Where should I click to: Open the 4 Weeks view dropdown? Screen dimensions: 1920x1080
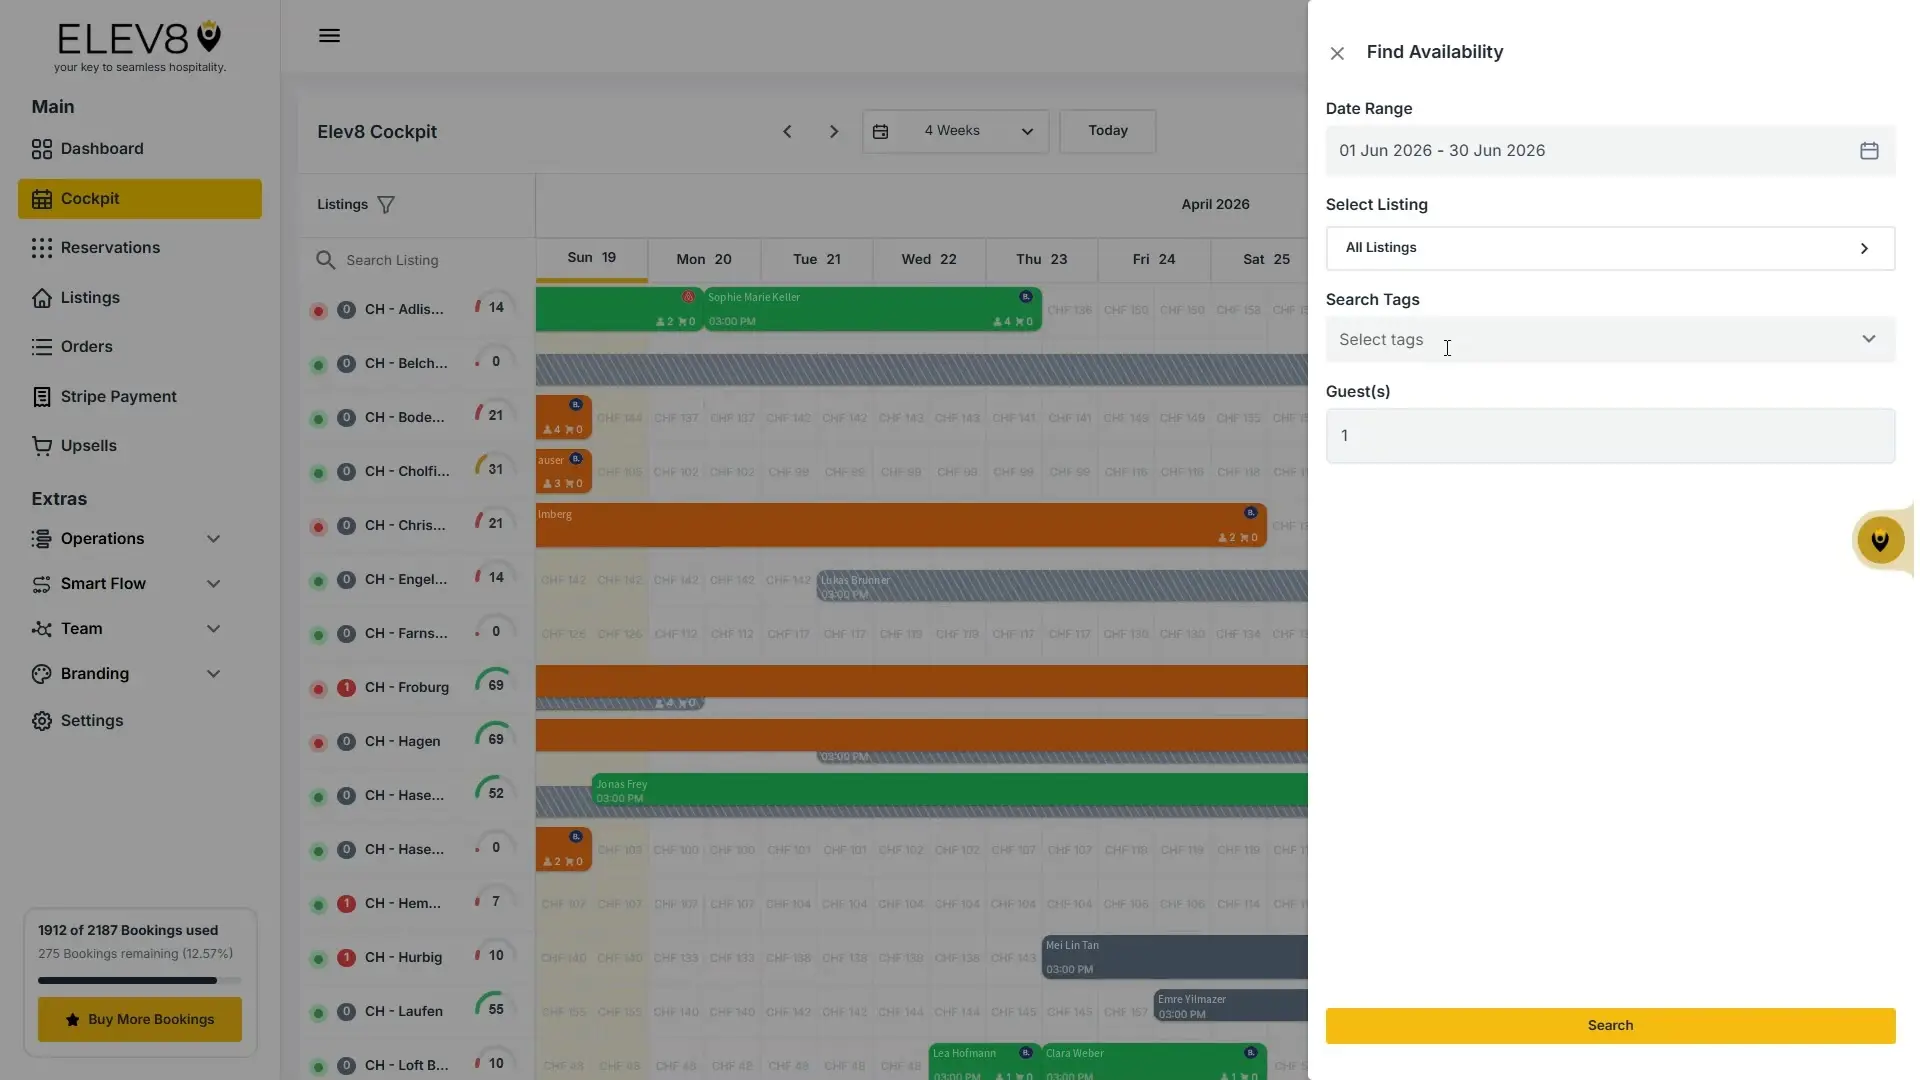tap(955, 132)
